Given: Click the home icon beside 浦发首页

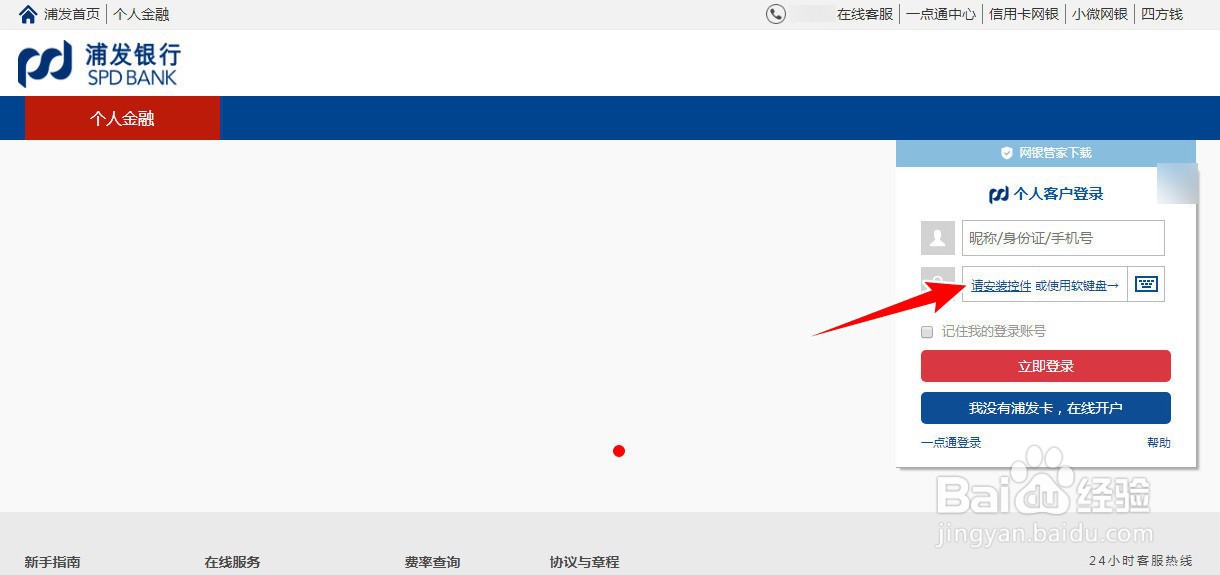Looking at the screenshot, I should pyautogui.click(x=28, y=14).
